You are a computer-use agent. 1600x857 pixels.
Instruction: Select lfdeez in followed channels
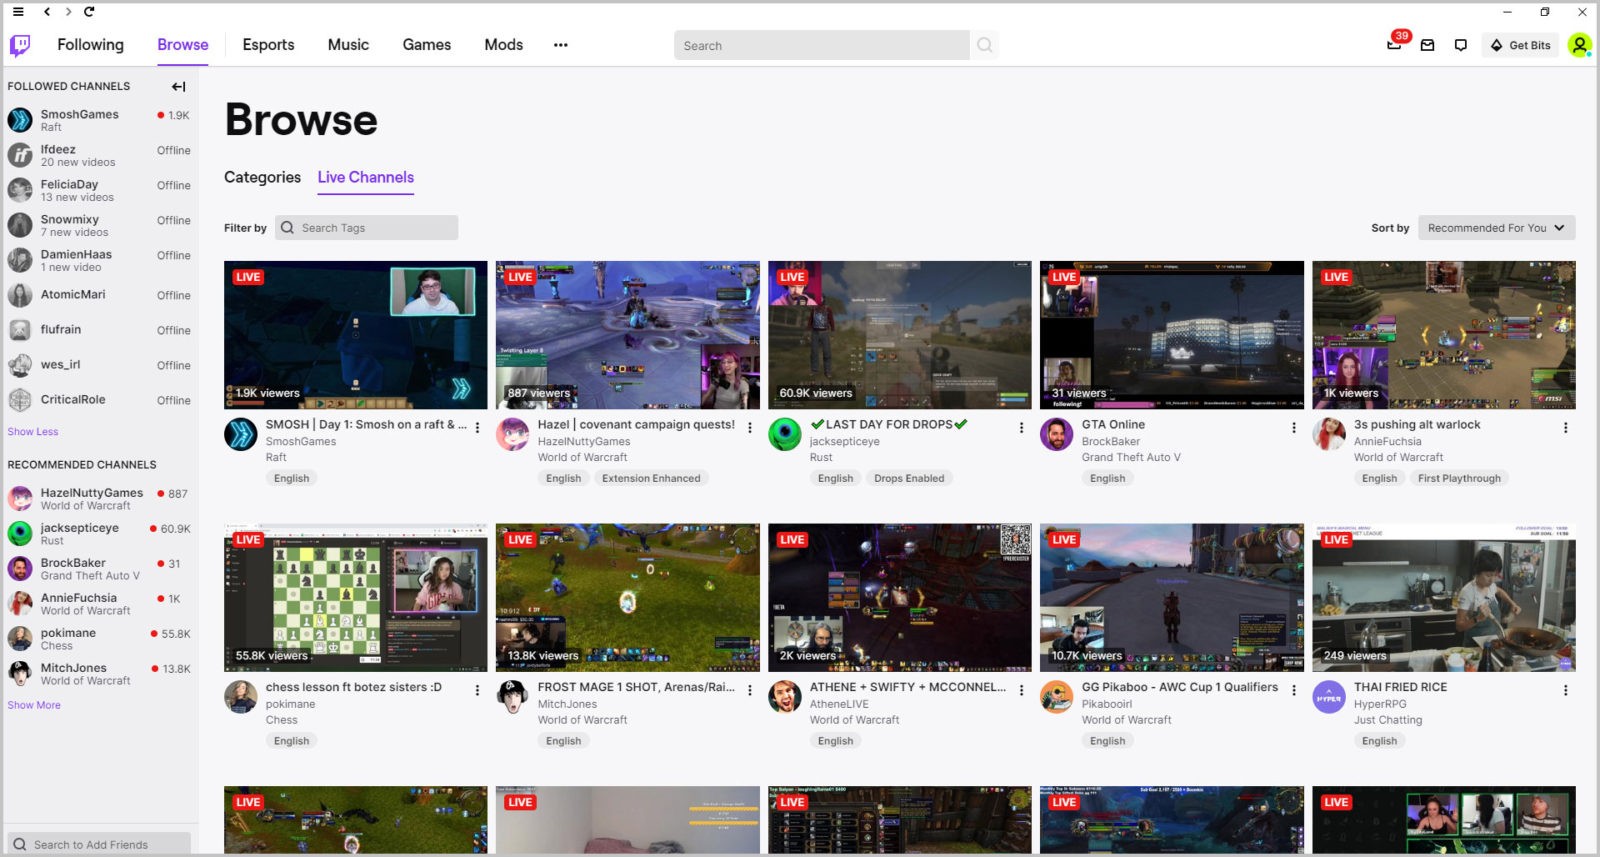click(x=99, y=155)
